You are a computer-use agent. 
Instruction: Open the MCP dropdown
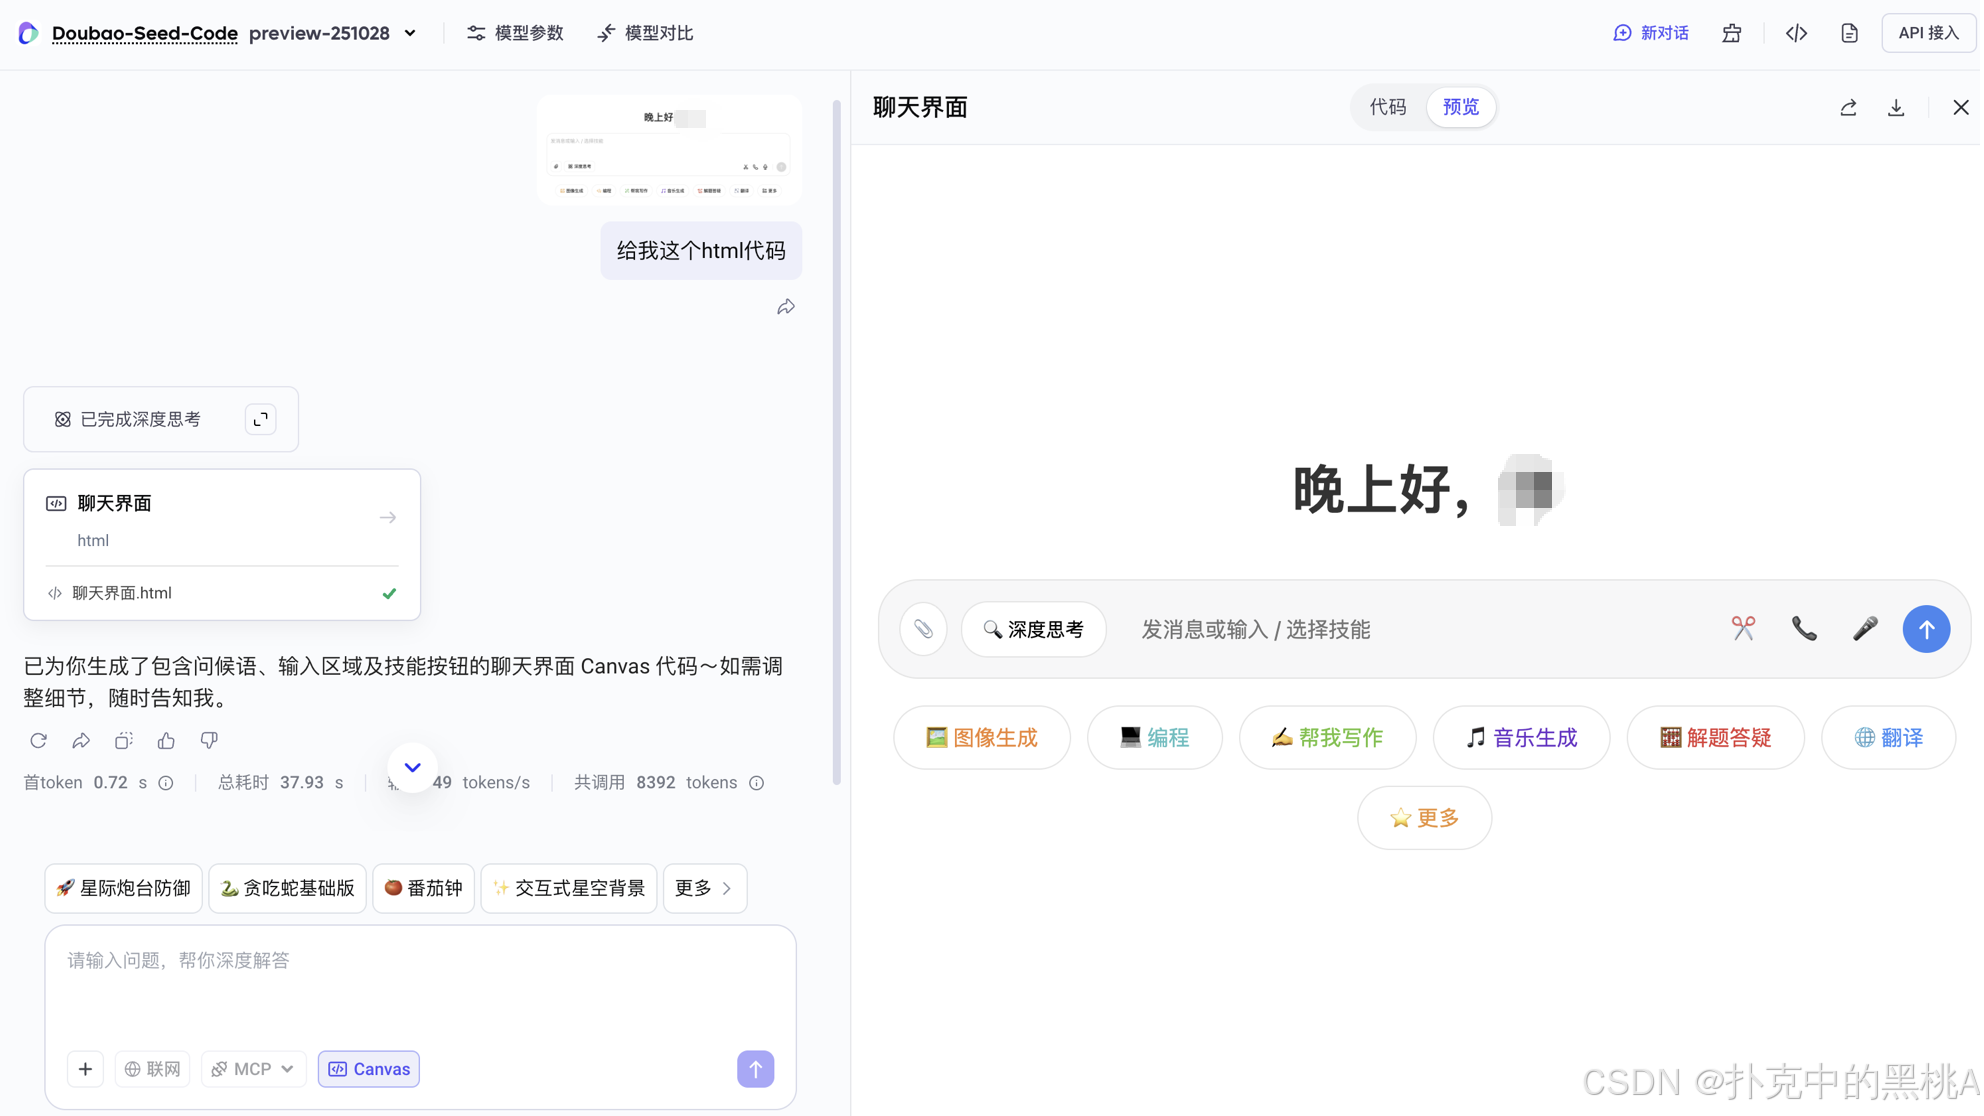point(253,1068)
